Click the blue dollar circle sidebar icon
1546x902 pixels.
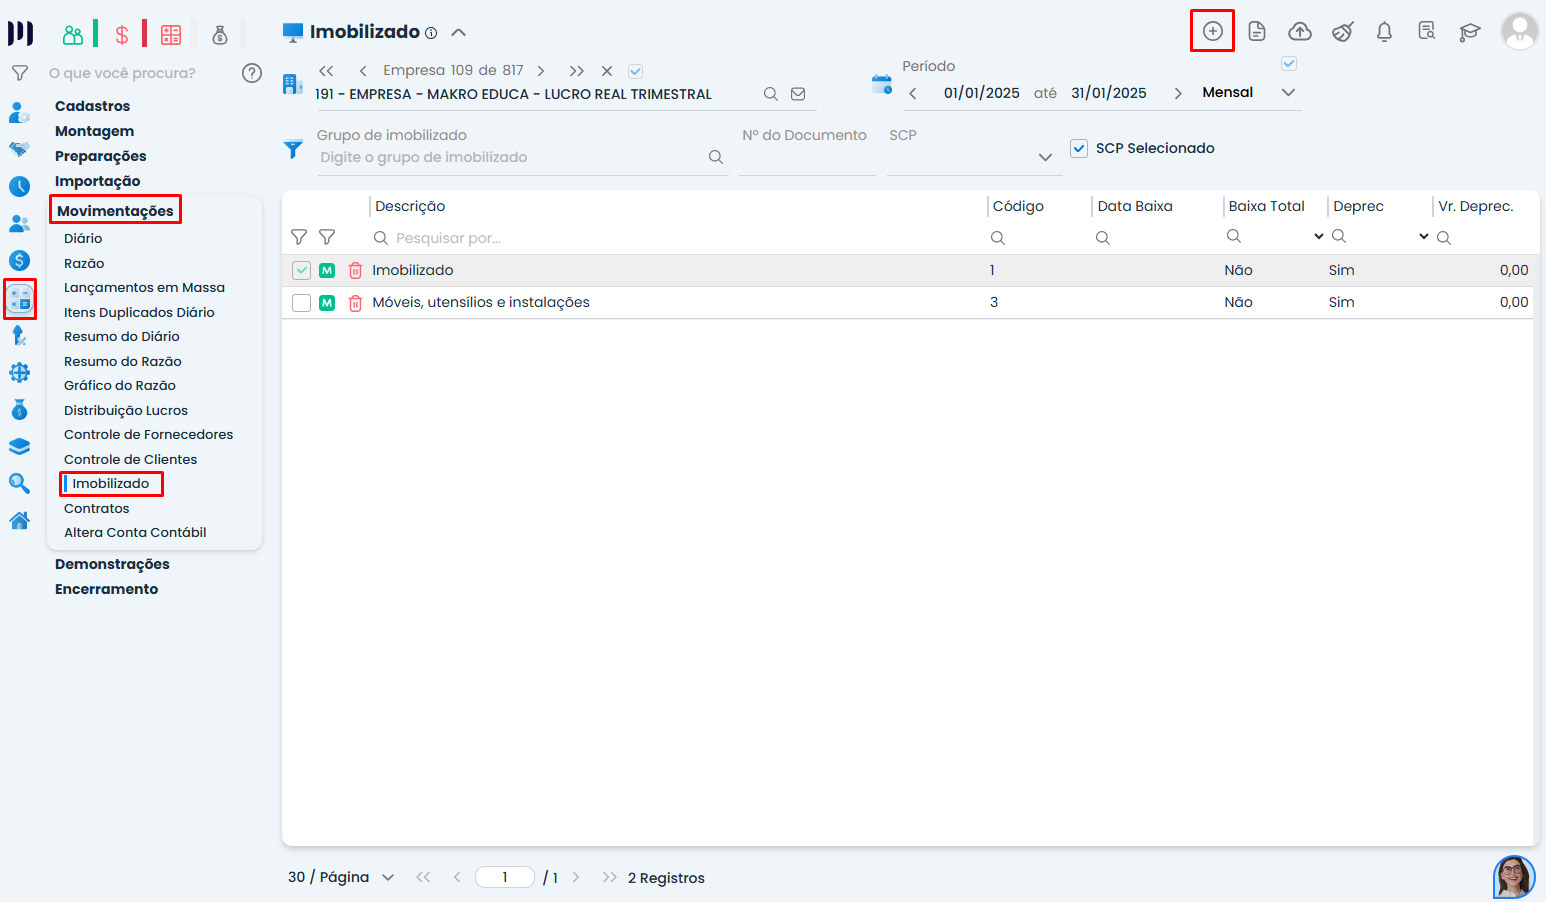19,260
